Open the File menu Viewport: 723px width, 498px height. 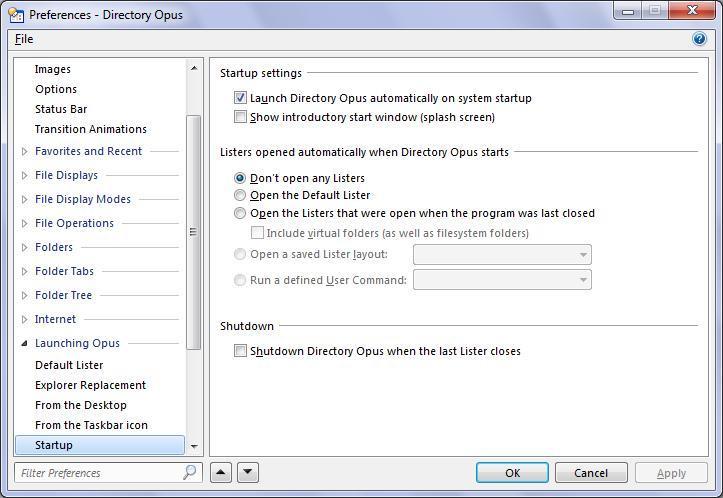(x=24, y=39)
